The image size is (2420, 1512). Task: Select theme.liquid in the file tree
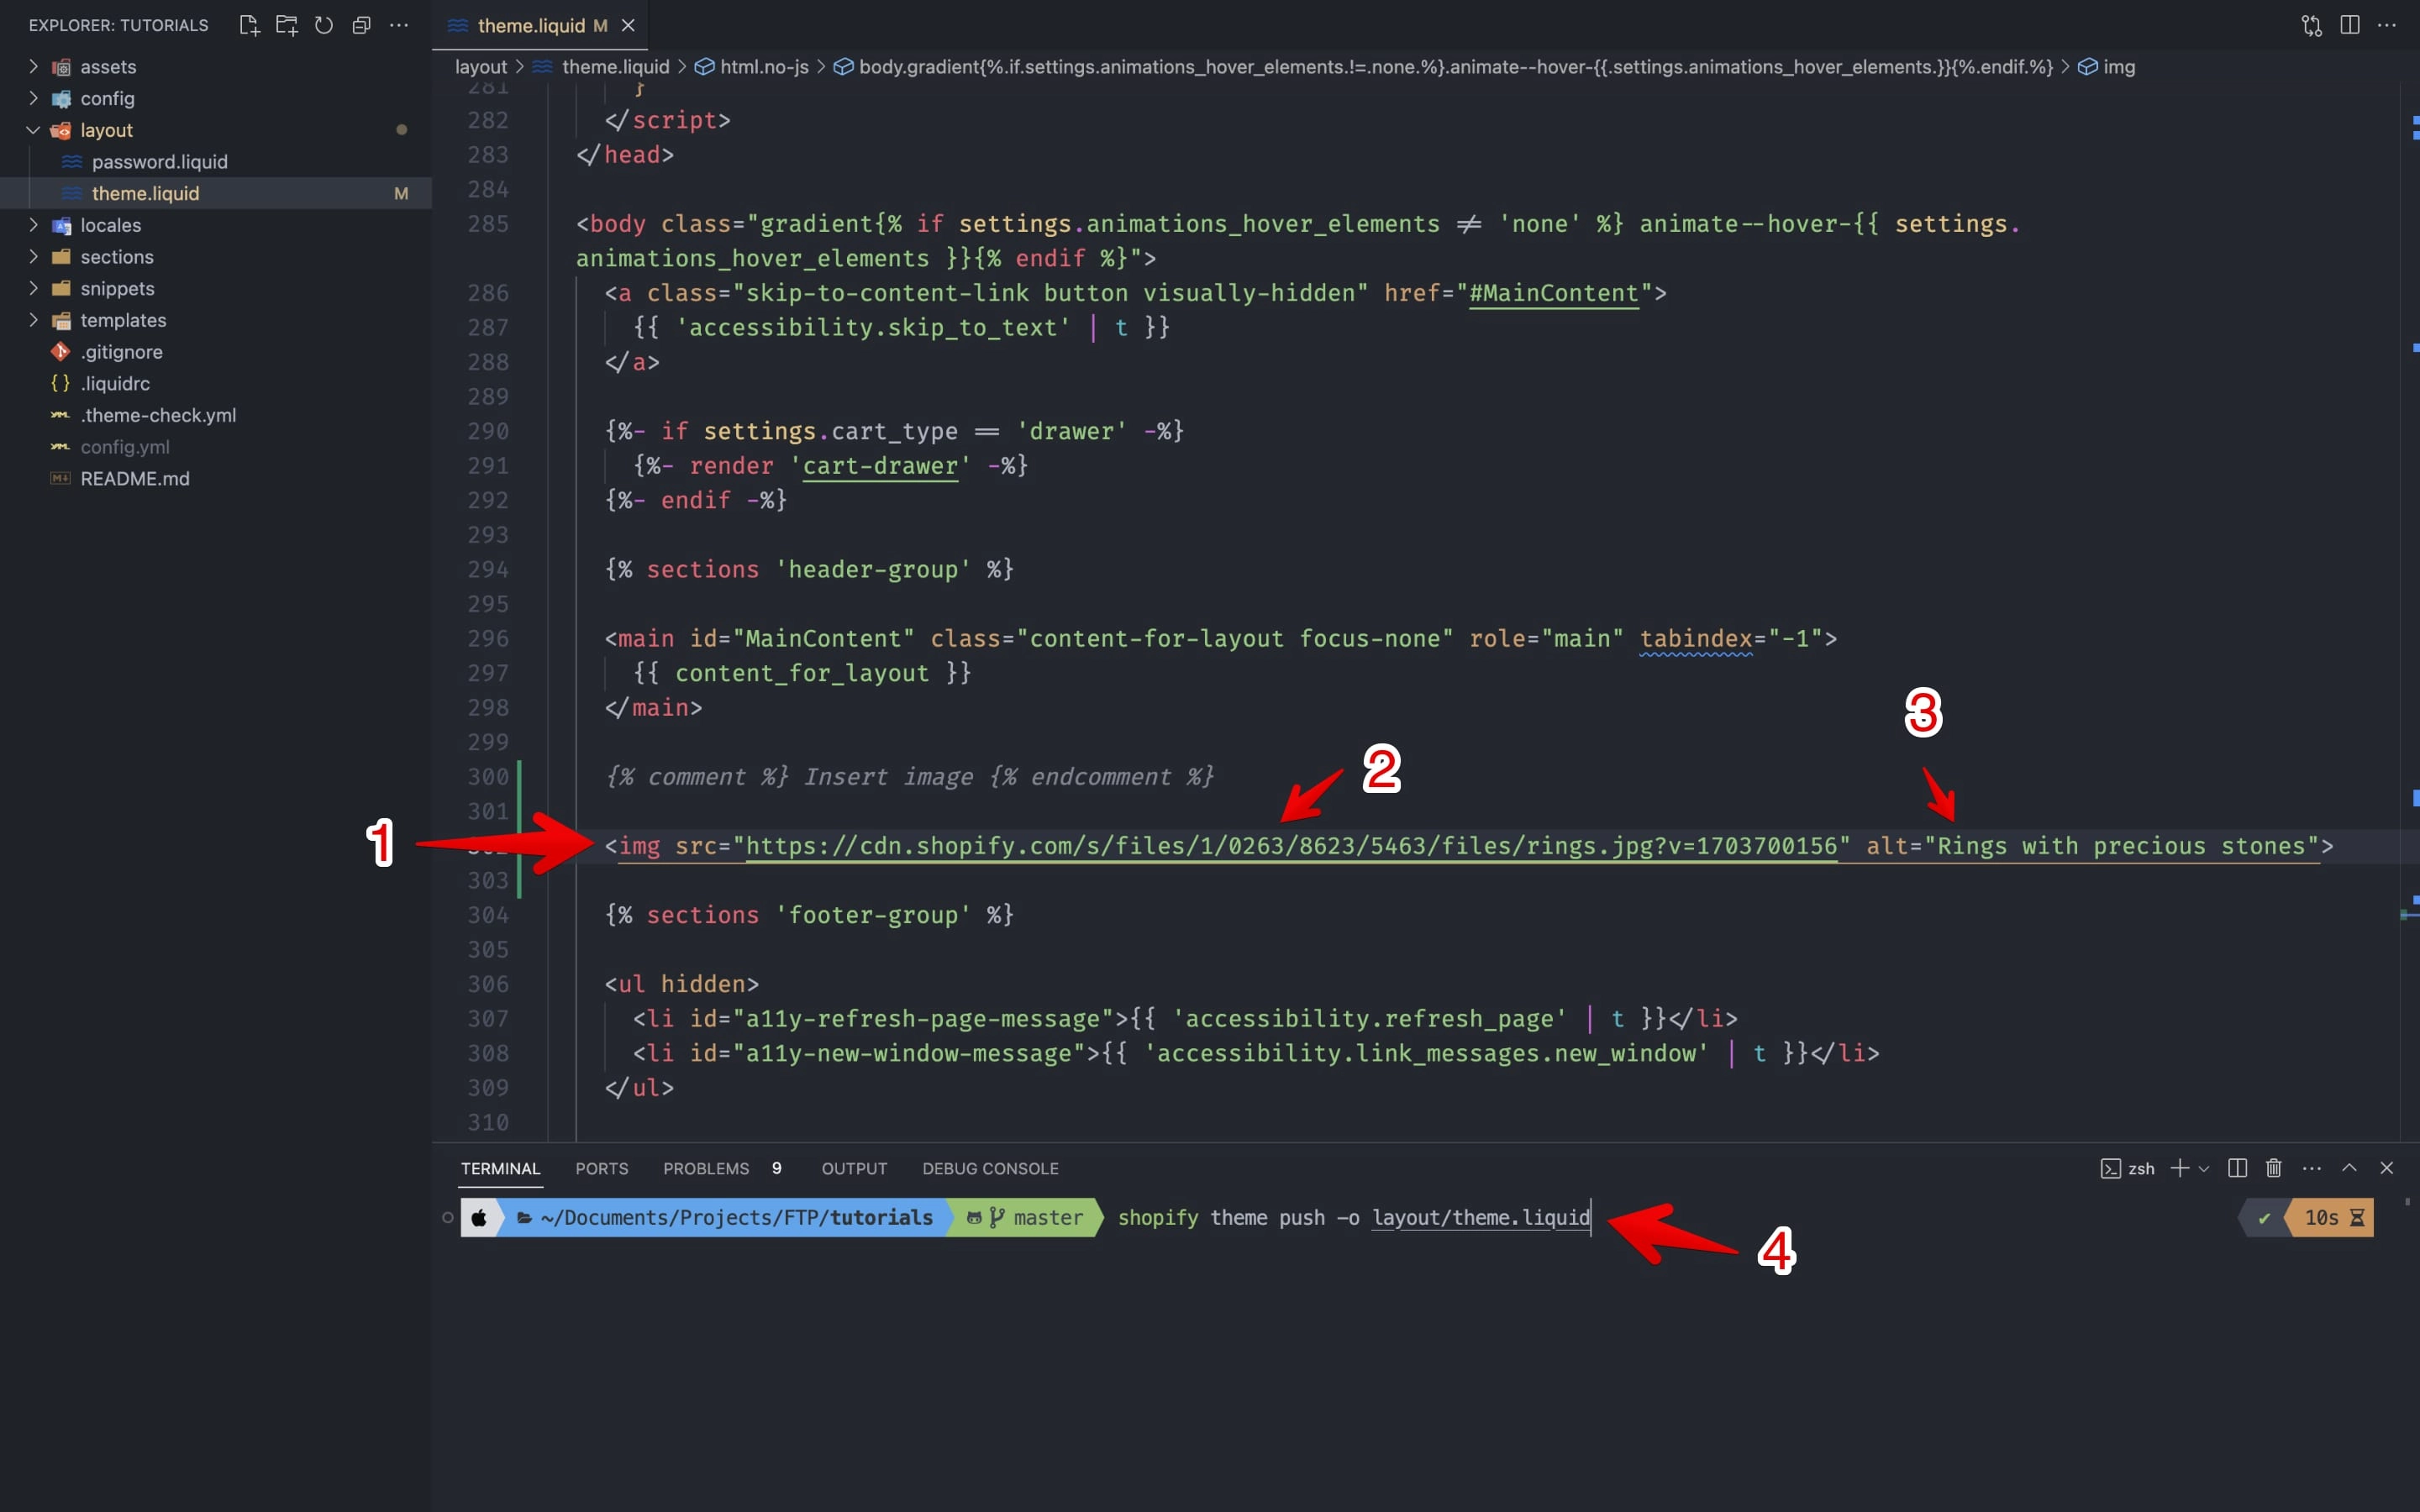pos(216,193)
